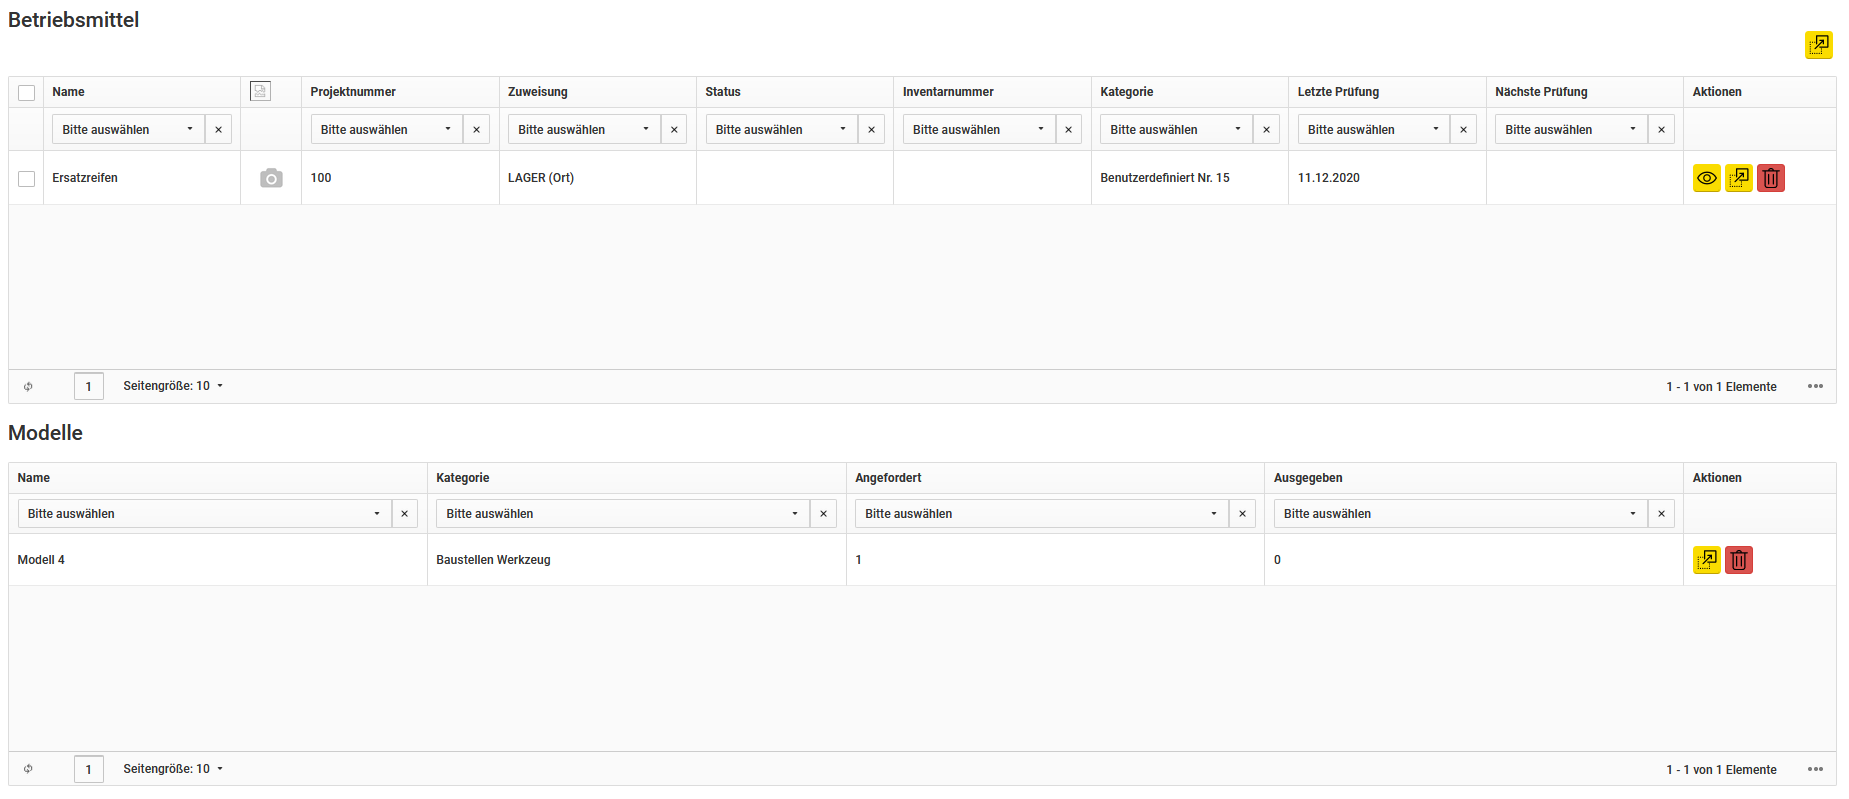Clear Inventarnummer filter
The width and height of the screenshot is (1849, 799).
click(1069, 130)
